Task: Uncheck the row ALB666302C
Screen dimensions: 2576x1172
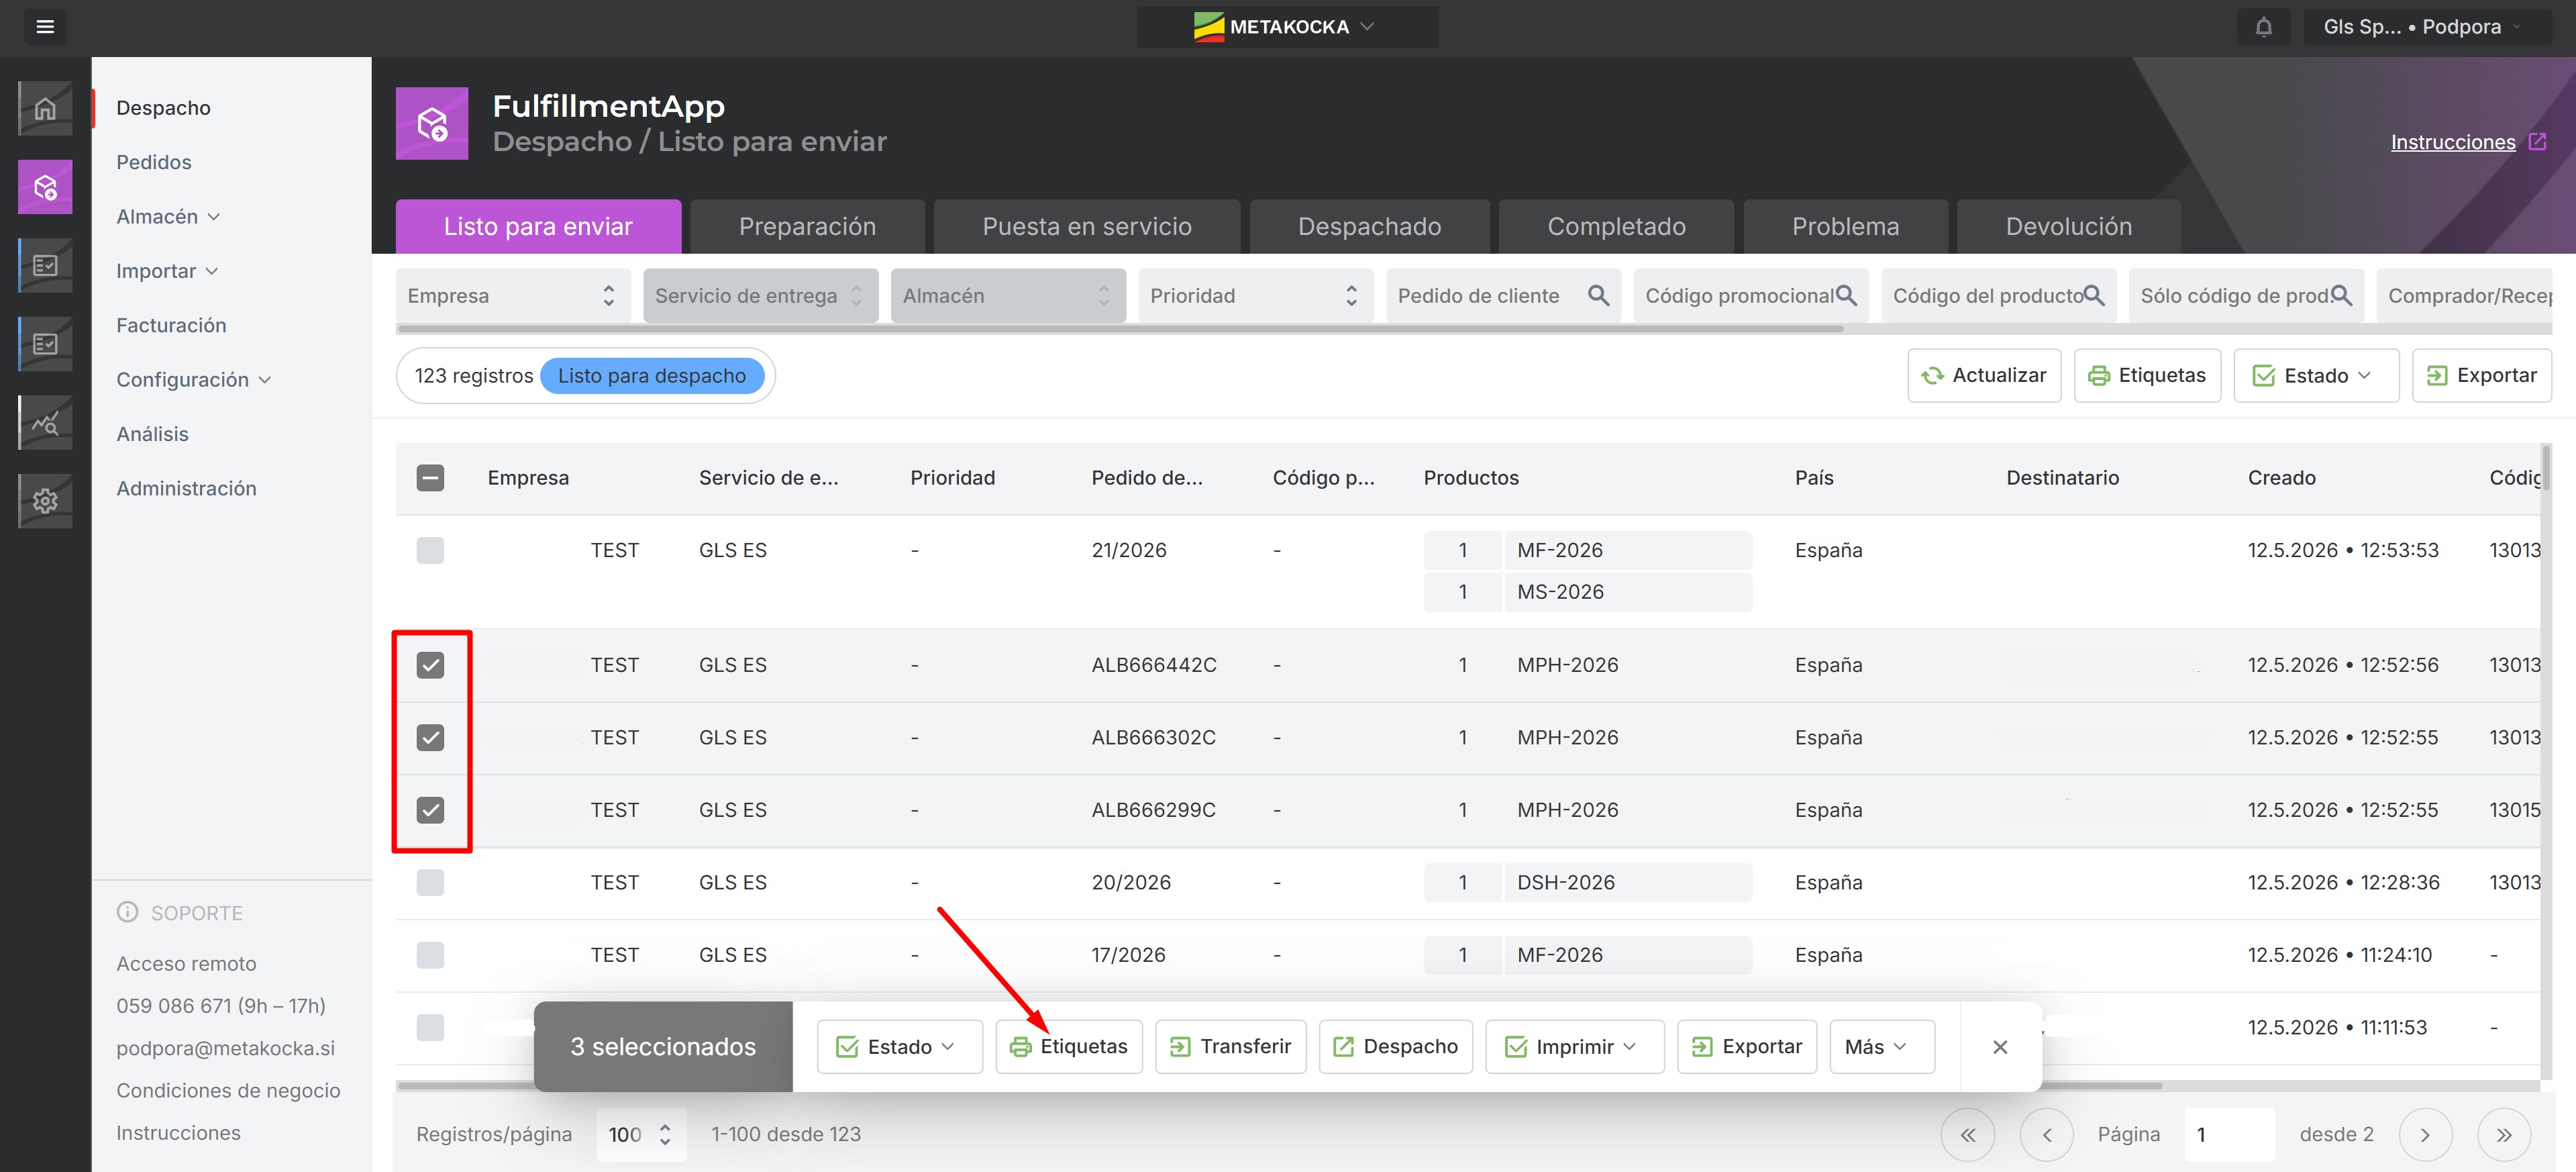Action: coord(430,738)
